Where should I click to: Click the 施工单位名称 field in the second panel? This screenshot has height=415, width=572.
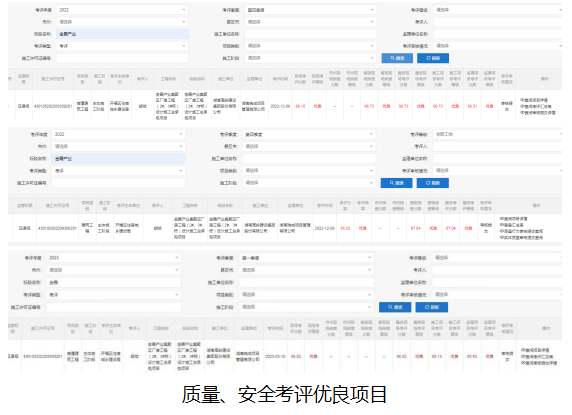309,159
